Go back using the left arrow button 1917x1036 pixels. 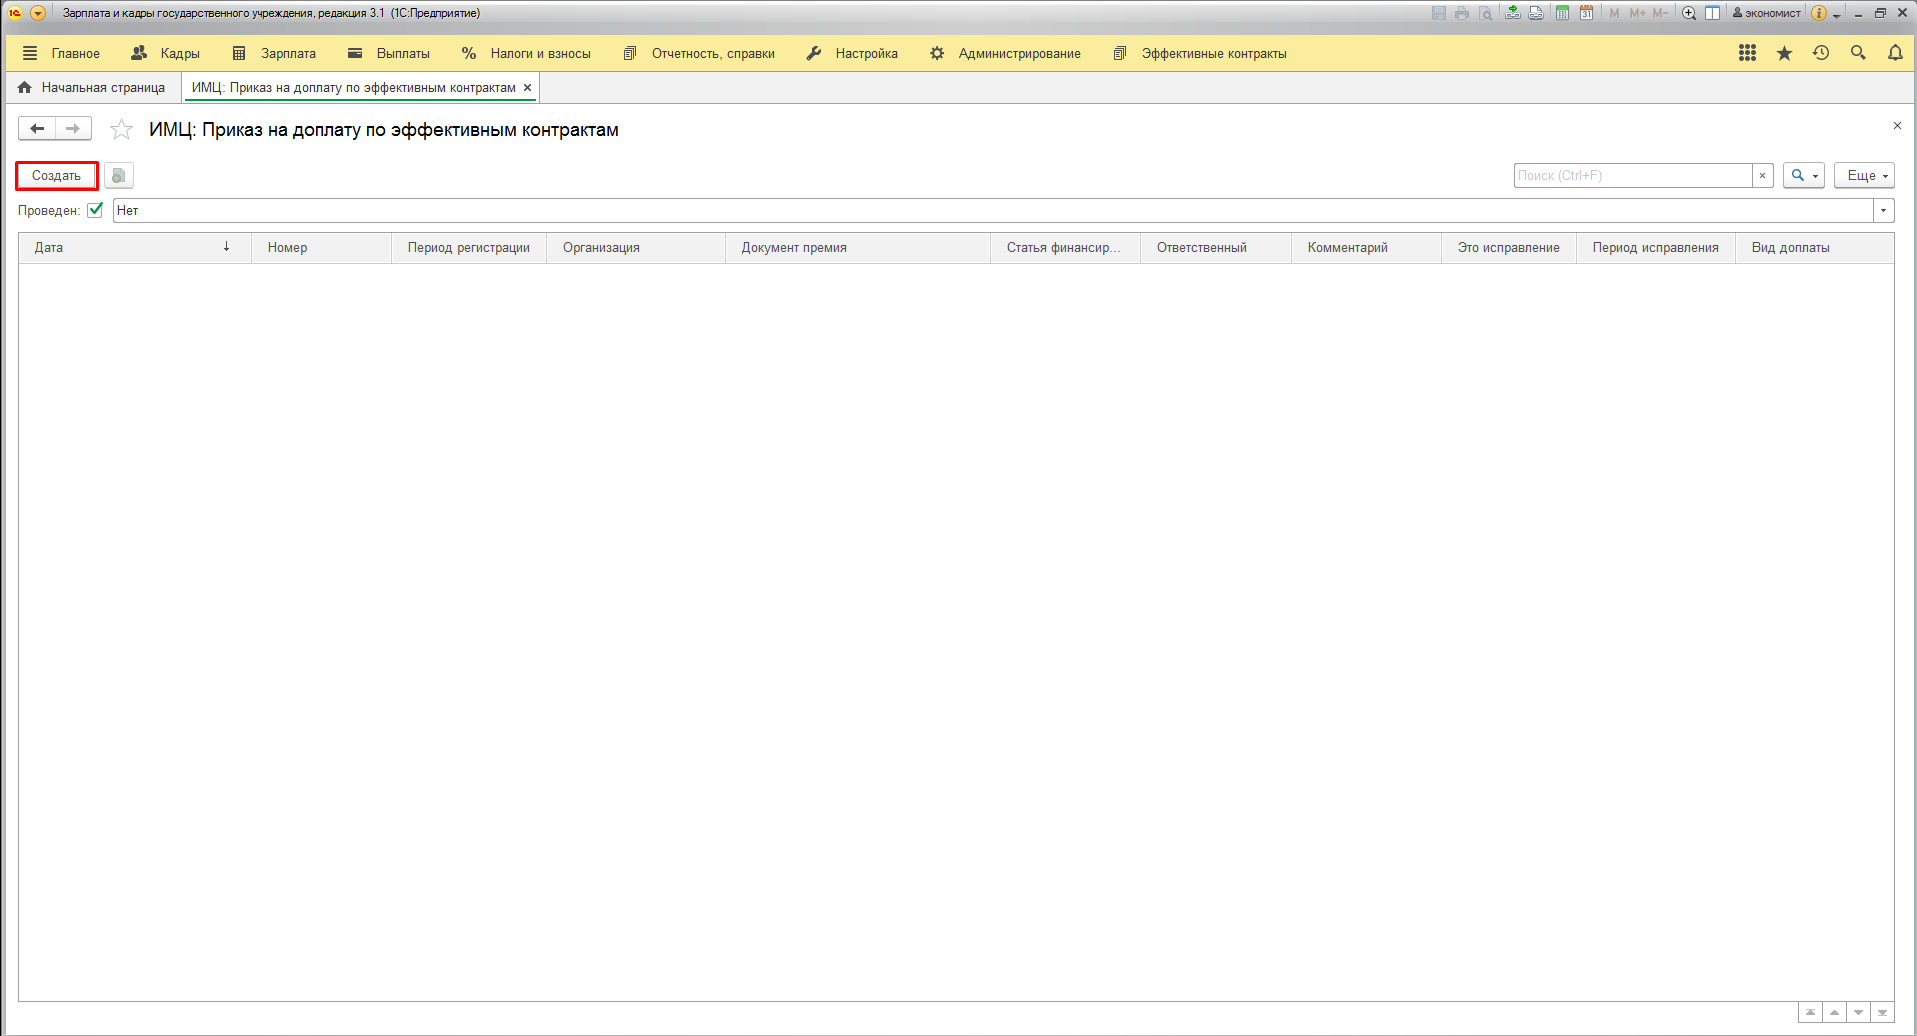[x=37, y=129]
